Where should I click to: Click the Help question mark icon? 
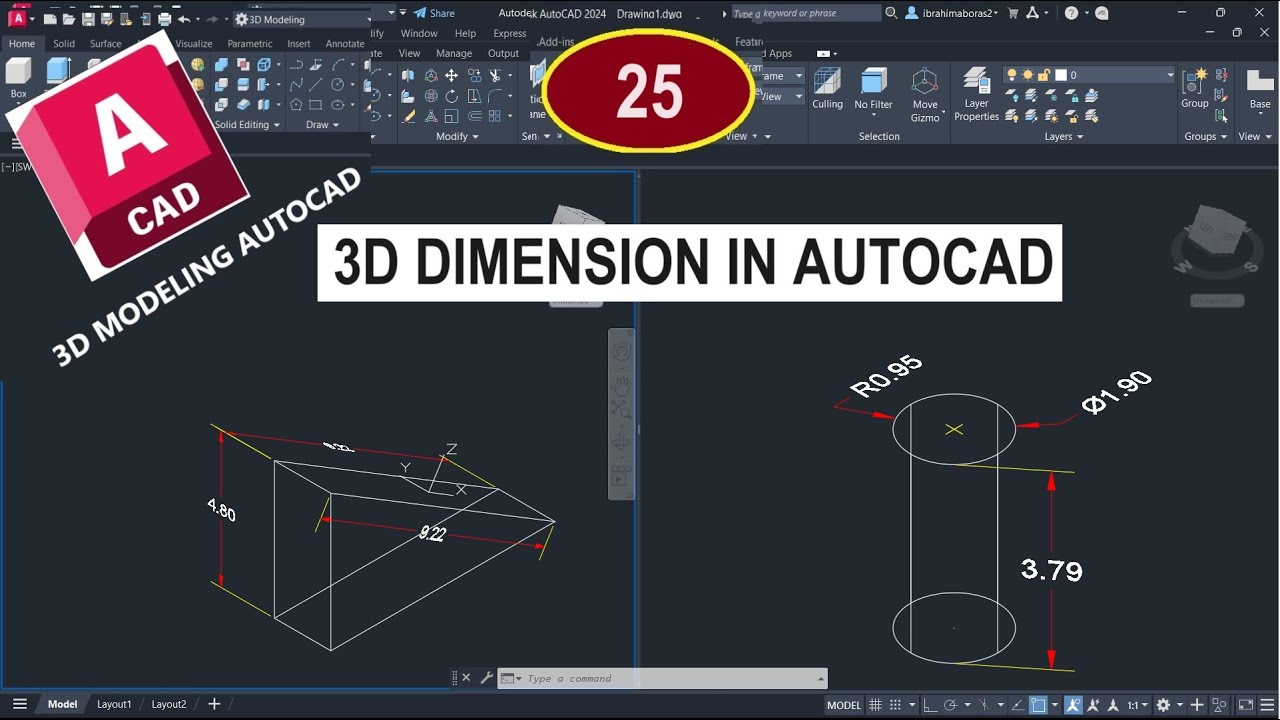1072,13
